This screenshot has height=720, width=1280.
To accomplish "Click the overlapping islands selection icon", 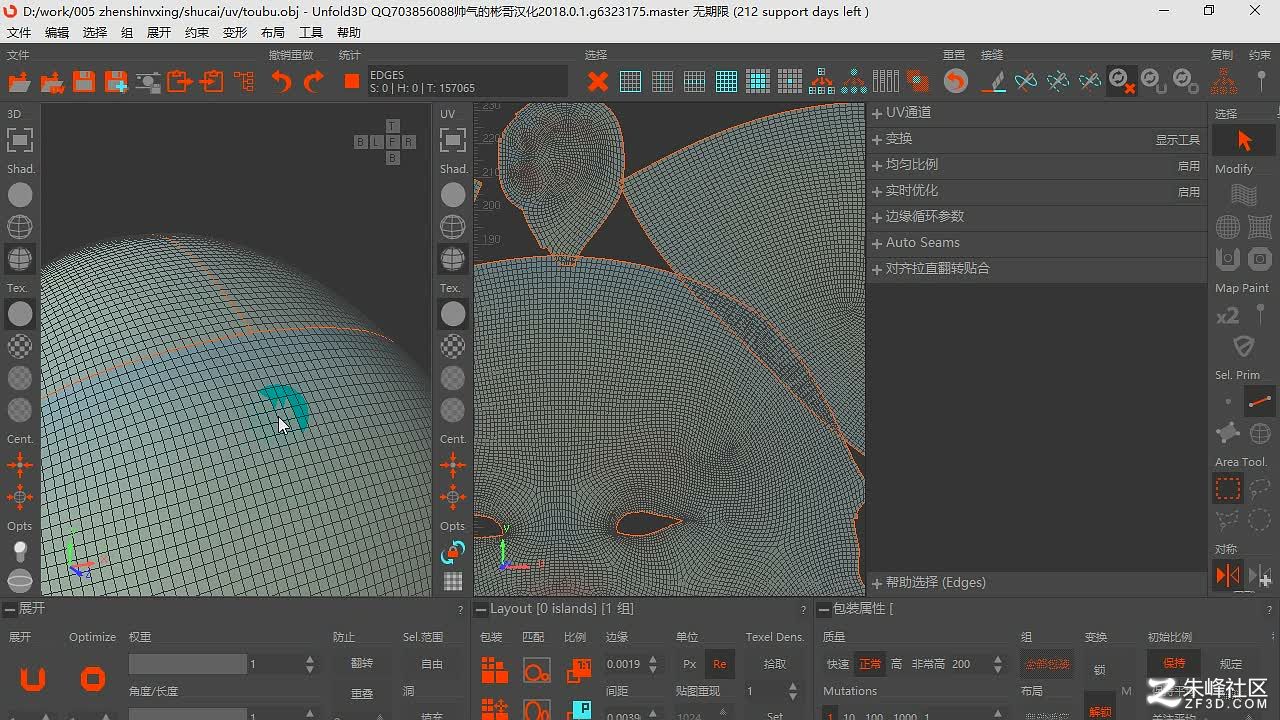I will coord(918,82).
